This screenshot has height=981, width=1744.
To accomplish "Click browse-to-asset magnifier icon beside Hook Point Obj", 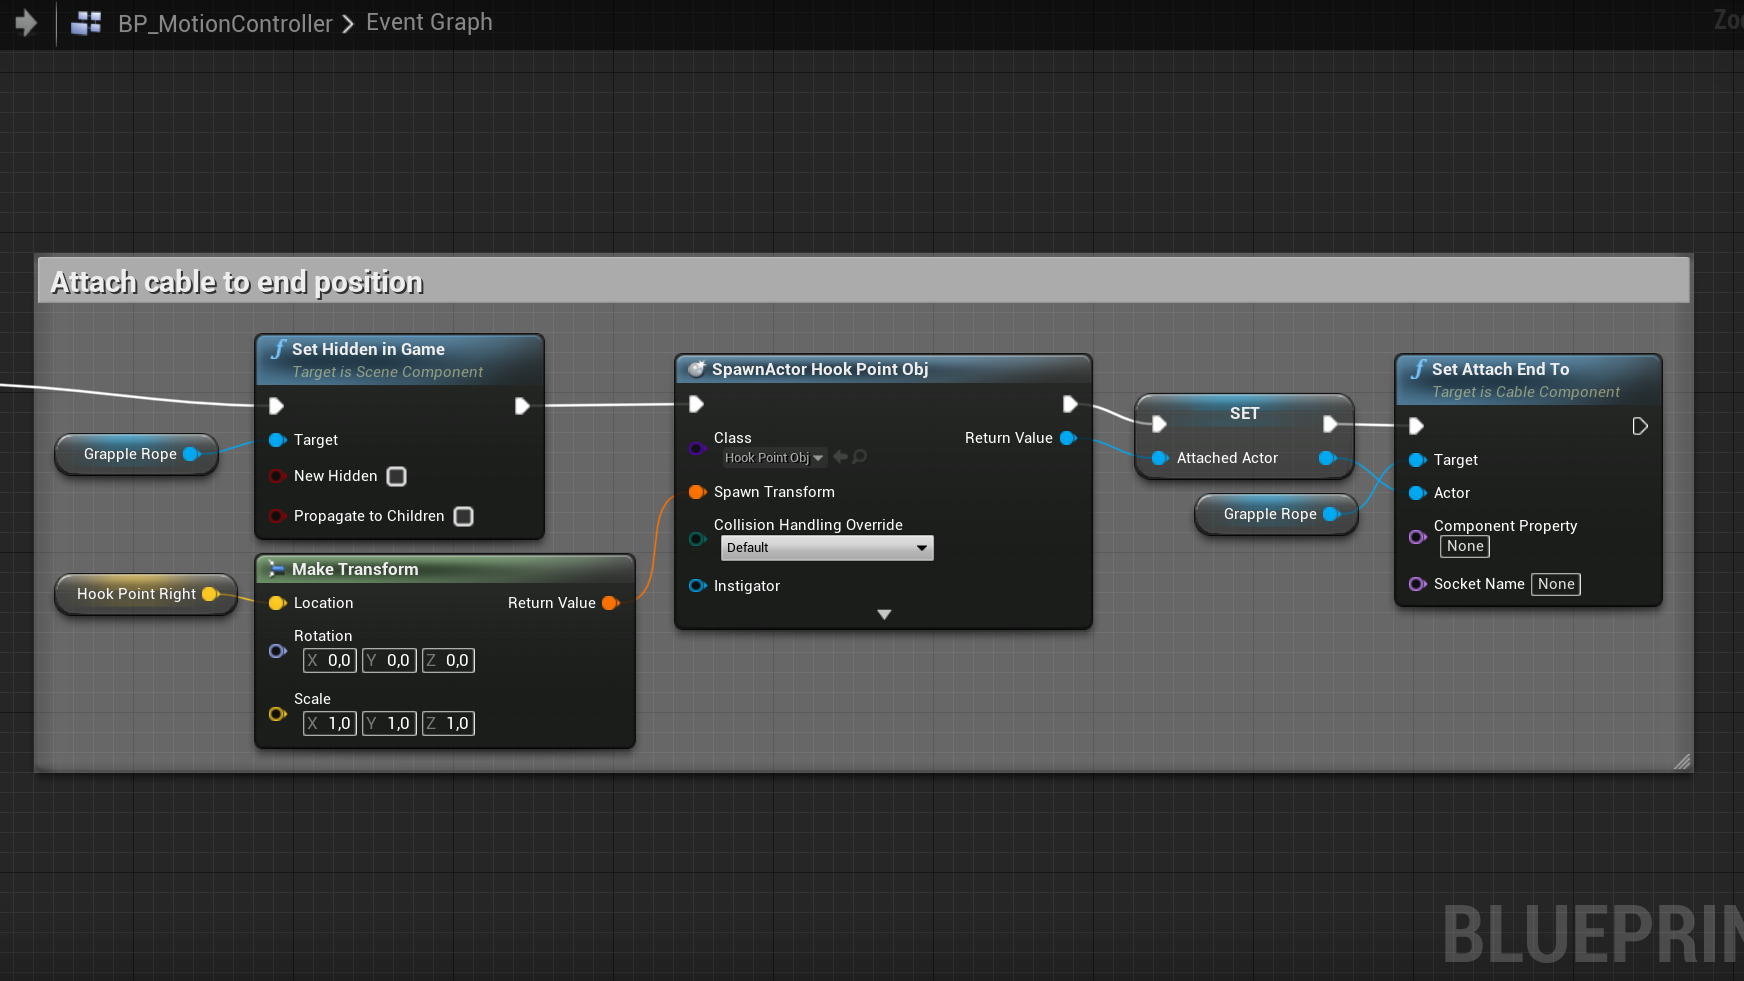I will pyautogui.click(x=860, y=457).
